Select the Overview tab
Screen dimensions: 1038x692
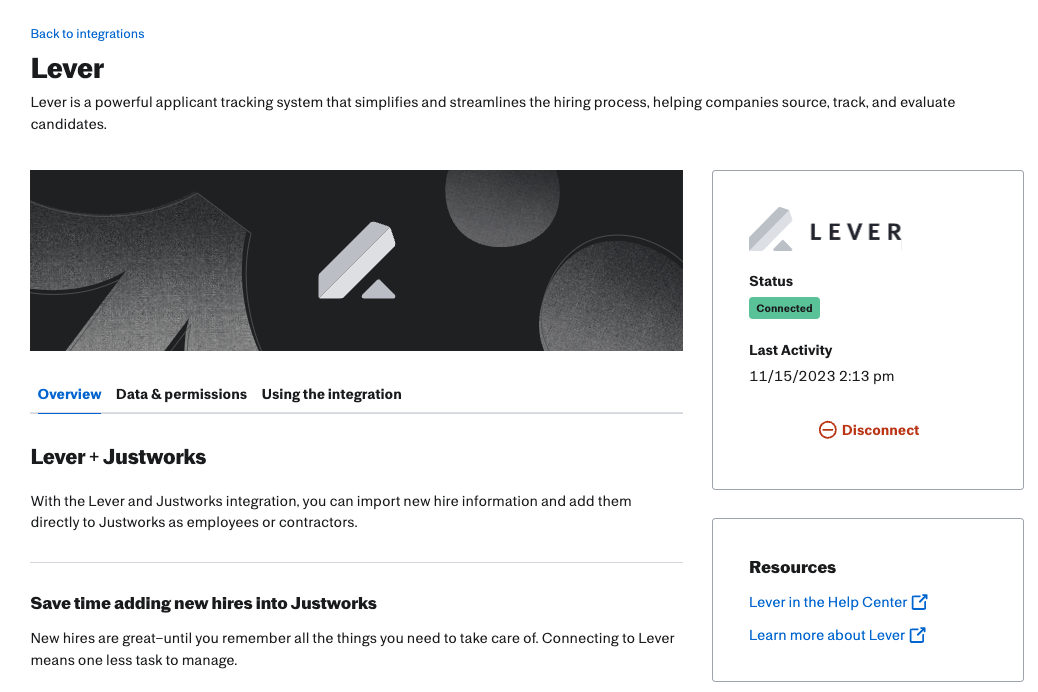pyautogui.click(x=69, y=394)
